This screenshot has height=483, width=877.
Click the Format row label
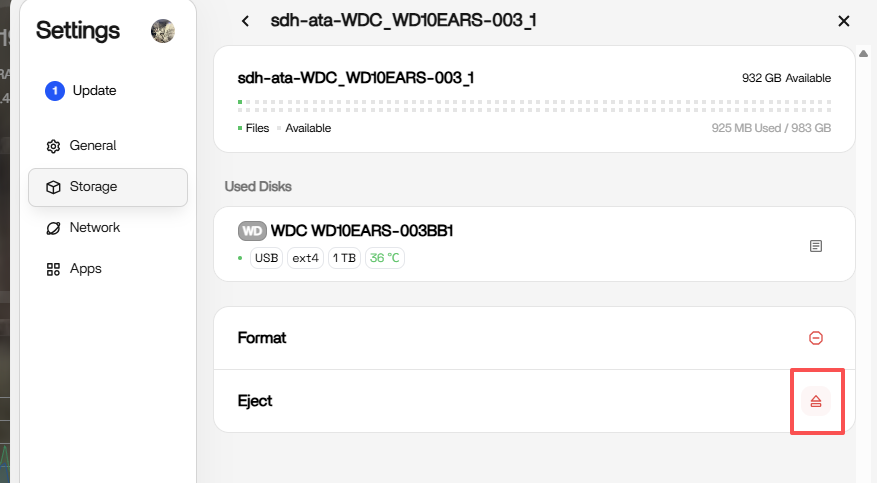coord(262,338)
